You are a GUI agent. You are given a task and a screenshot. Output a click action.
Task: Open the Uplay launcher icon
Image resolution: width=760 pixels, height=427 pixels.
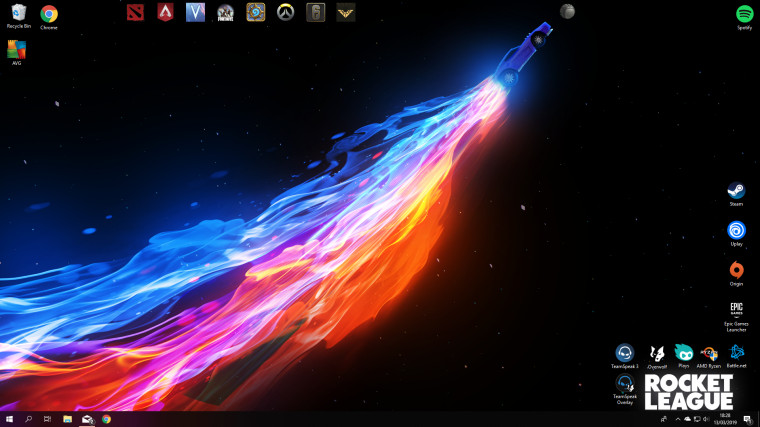736,234
